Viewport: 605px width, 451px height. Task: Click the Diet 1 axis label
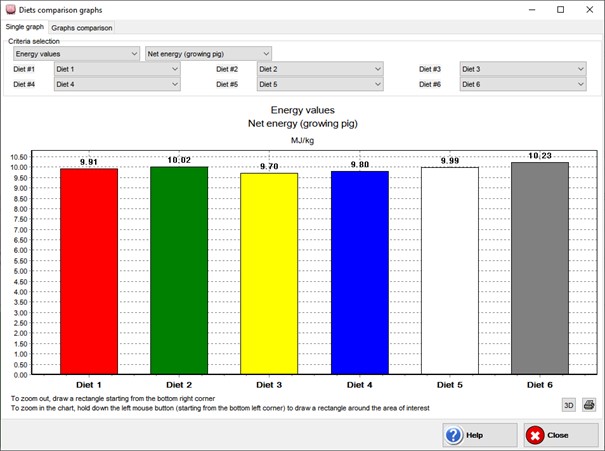(89, 385)
